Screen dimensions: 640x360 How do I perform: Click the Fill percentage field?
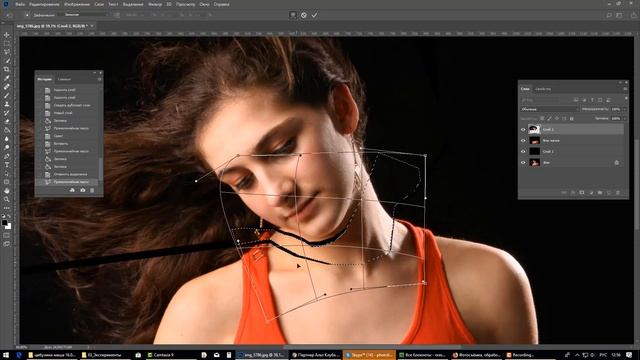tap(616, 118)
